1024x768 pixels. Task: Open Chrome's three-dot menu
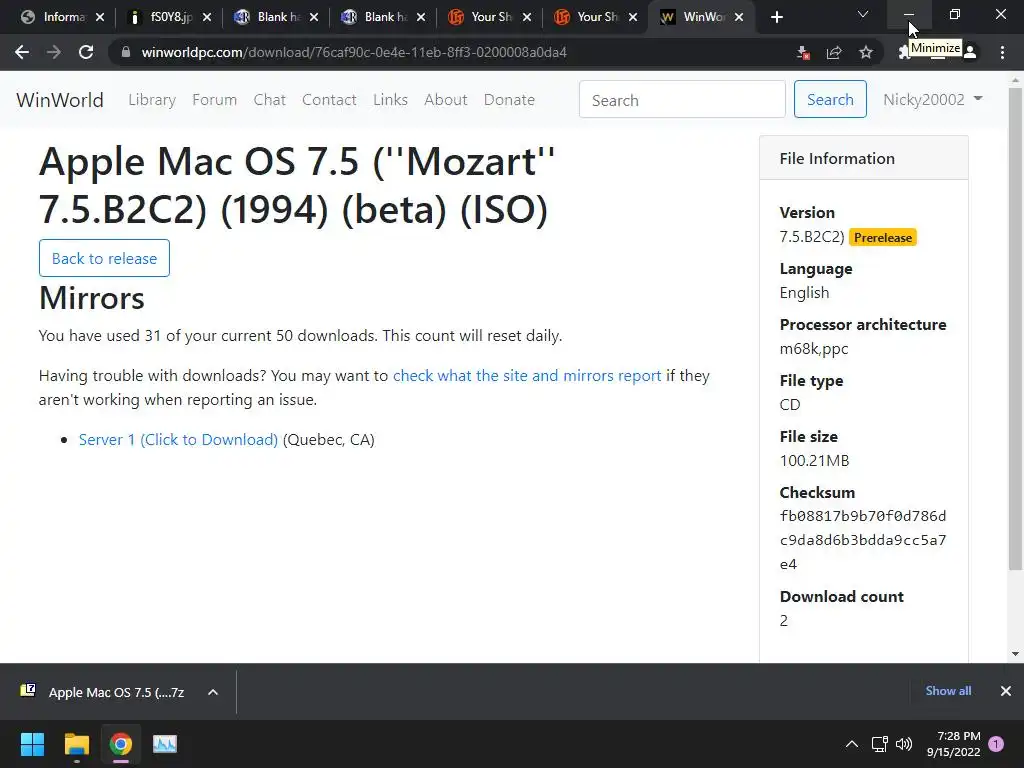(1002, 52)
